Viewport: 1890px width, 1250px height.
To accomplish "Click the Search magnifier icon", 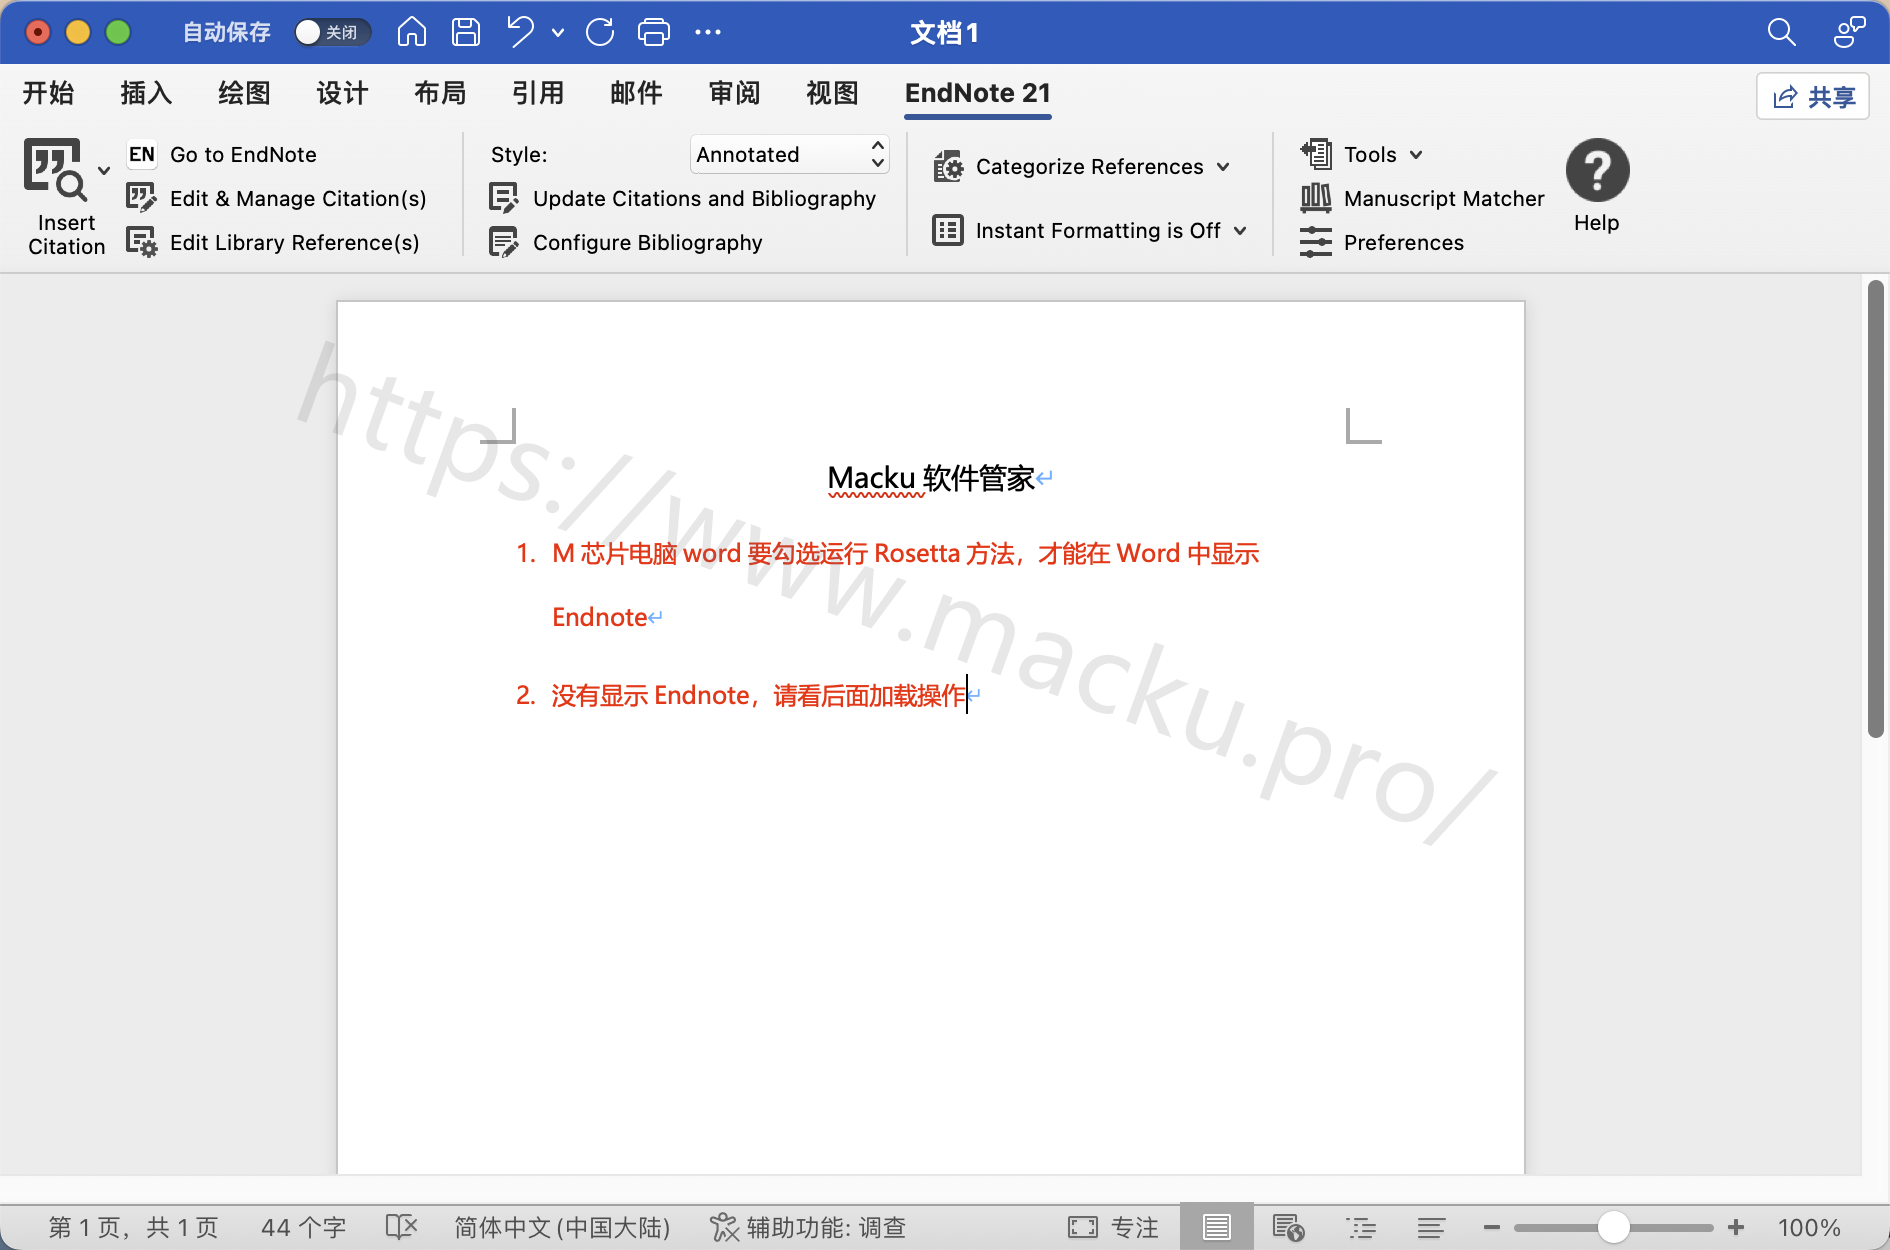I will coord(1781,32).
